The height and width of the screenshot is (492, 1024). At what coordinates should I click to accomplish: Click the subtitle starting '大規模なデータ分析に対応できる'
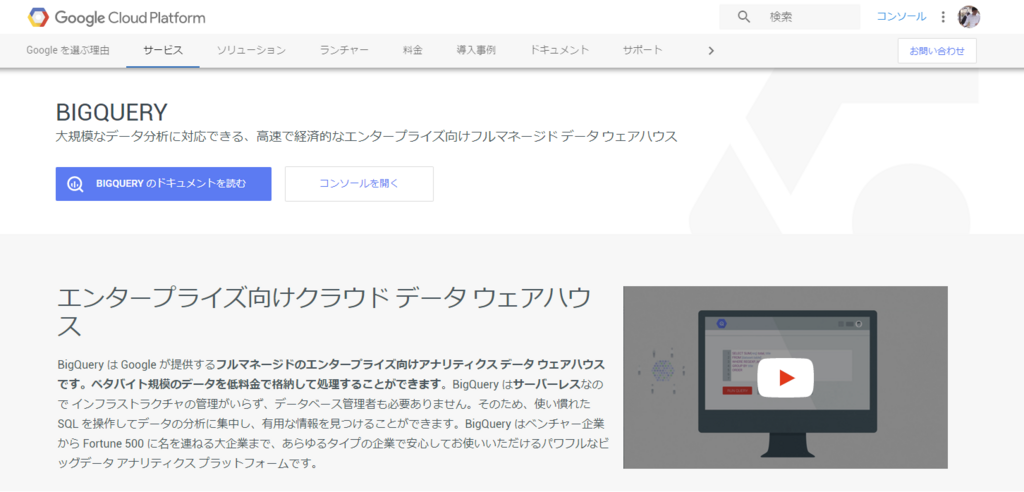pyautogui.click(x=366, y=137)
